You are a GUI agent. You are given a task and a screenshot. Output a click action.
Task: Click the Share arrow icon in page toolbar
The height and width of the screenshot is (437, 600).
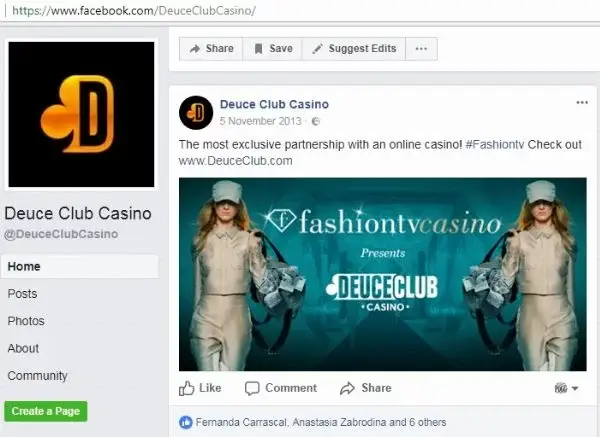(x=195, y=49)
